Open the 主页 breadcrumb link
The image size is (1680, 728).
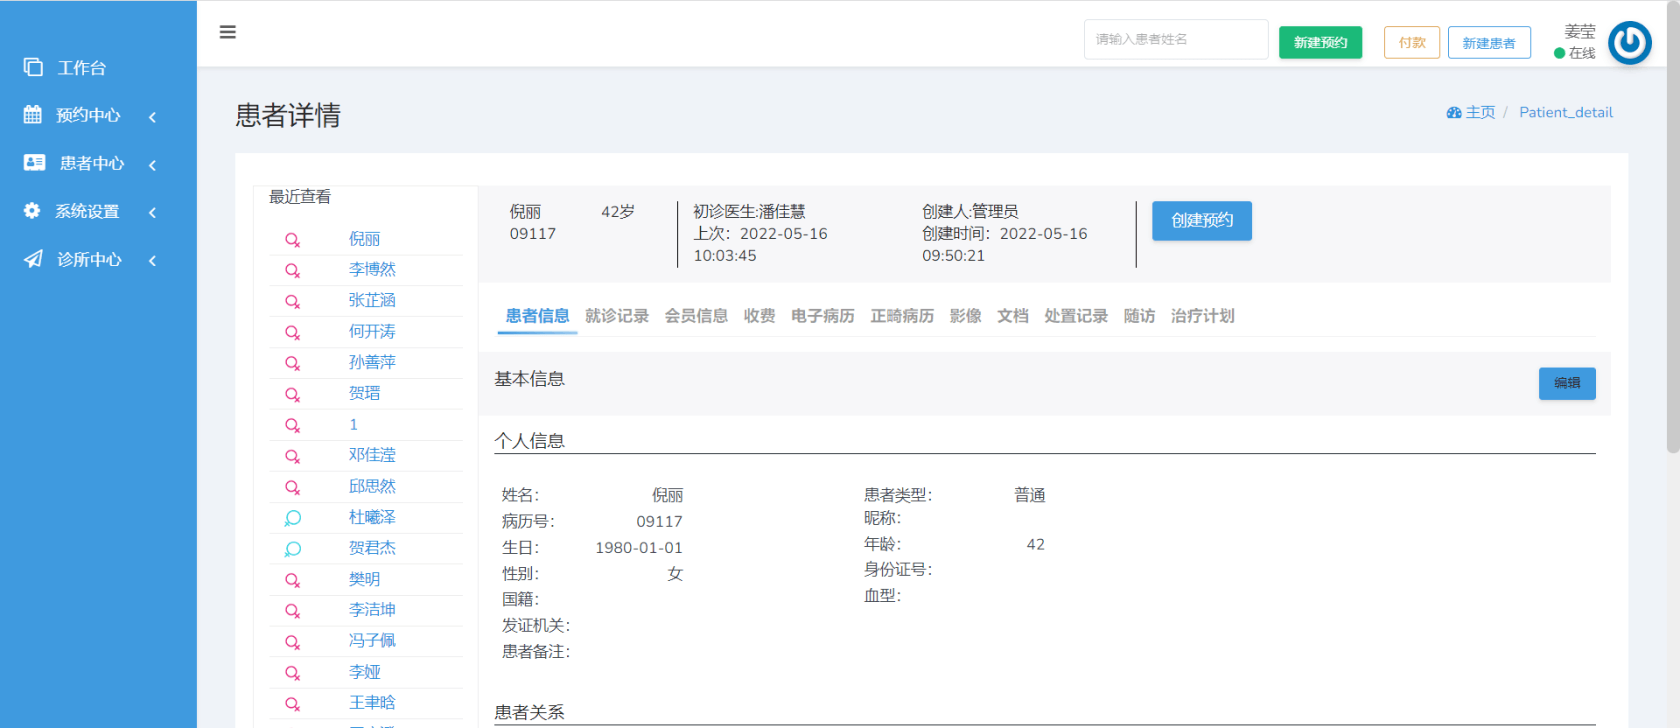1480,113
